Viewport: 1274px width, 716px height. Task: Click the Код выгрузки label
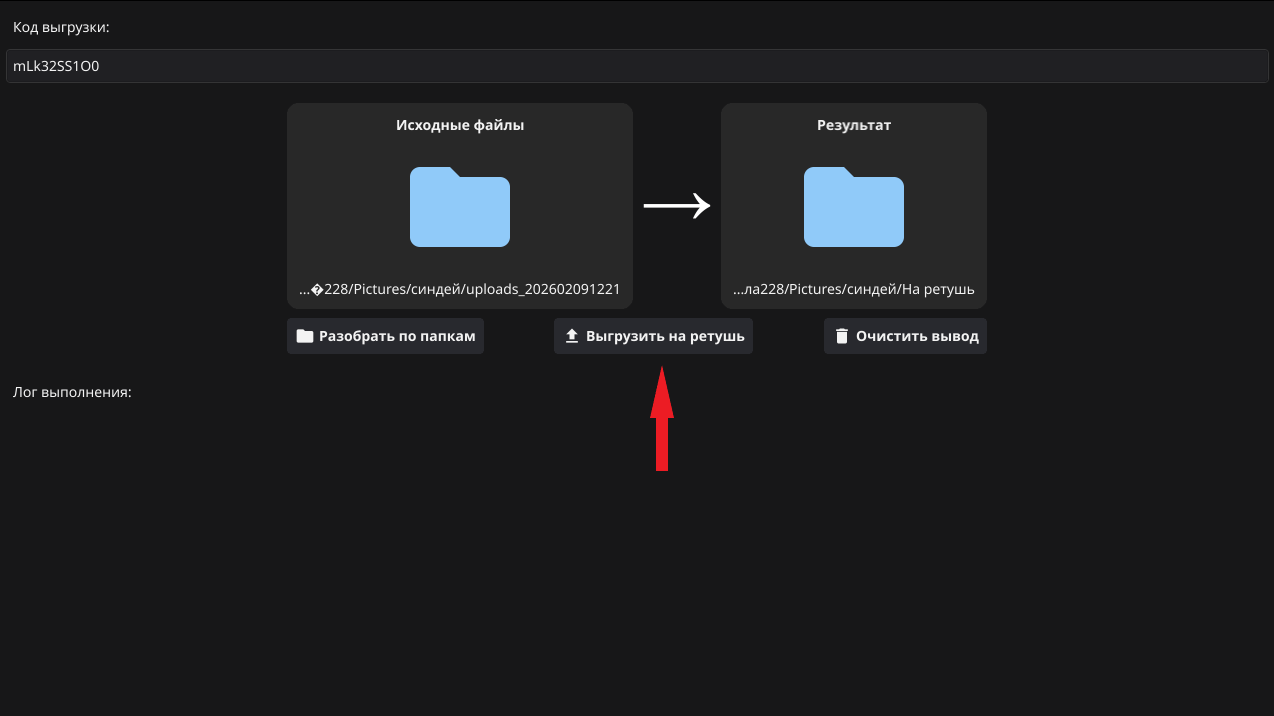[x=61, y=27]
